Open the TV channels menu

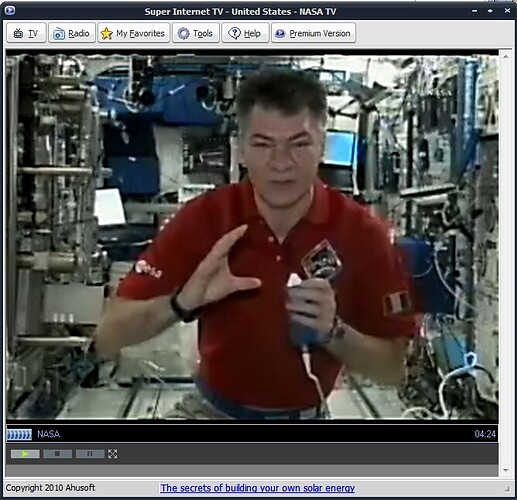click(26, 33)
